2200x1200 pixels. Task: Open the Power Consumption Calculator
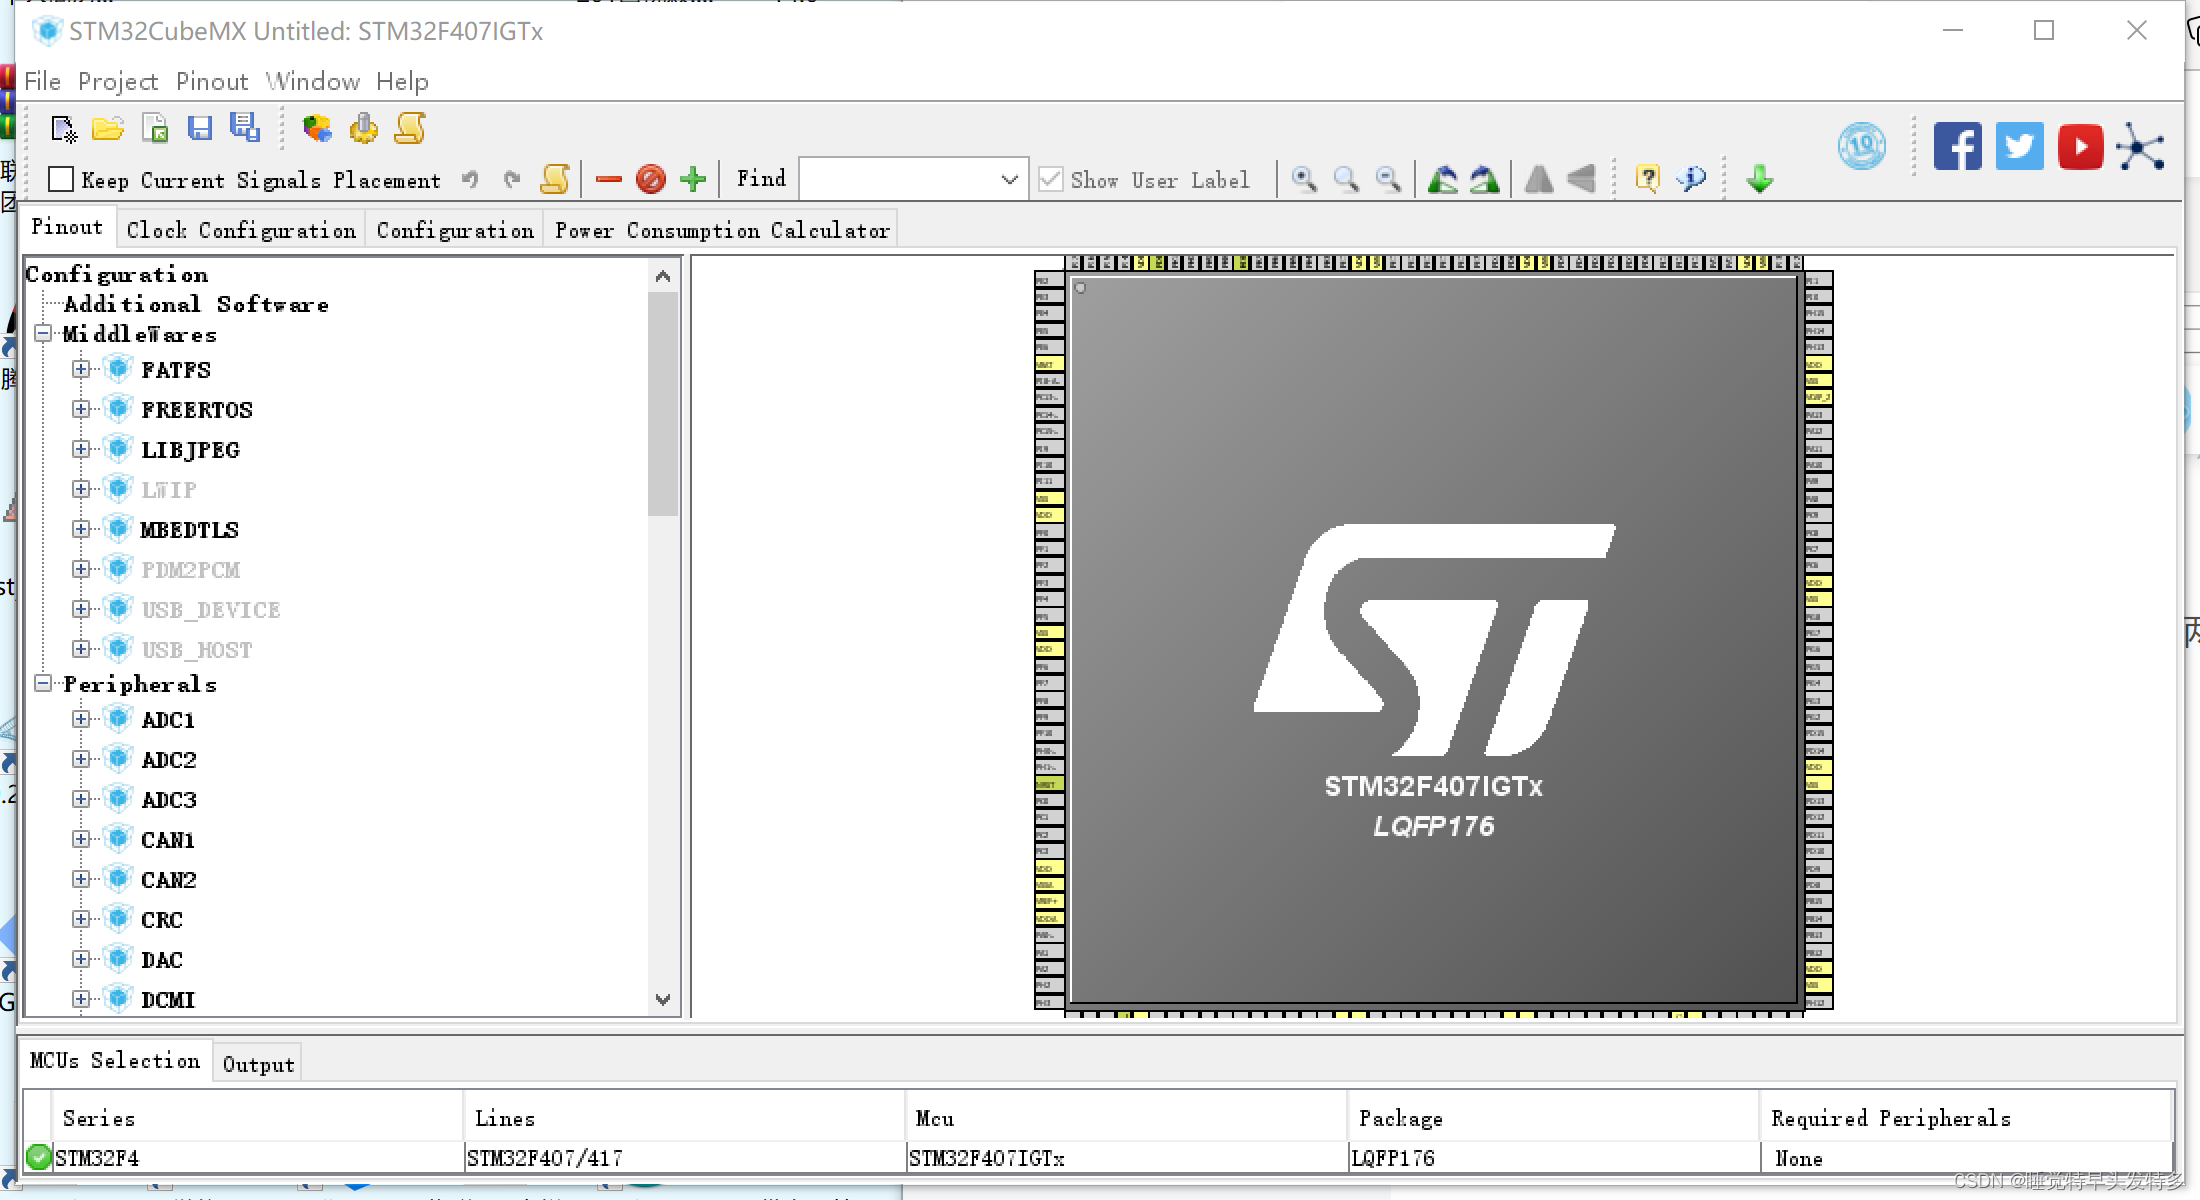[722, 228]
